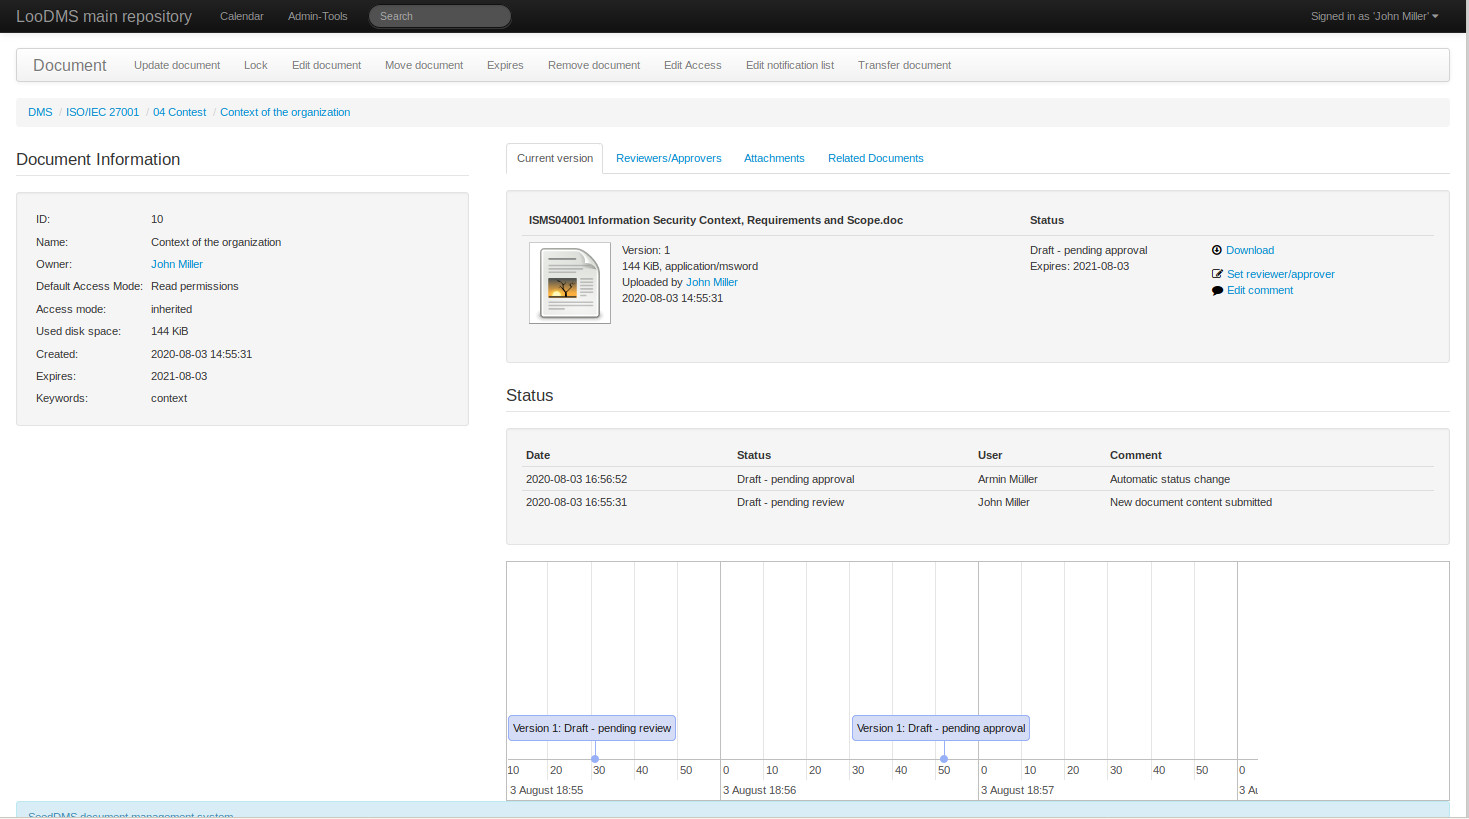Click date cell '2020-08-03 16:55:31'
This screenshot has height=819, width=1469.
577,502
